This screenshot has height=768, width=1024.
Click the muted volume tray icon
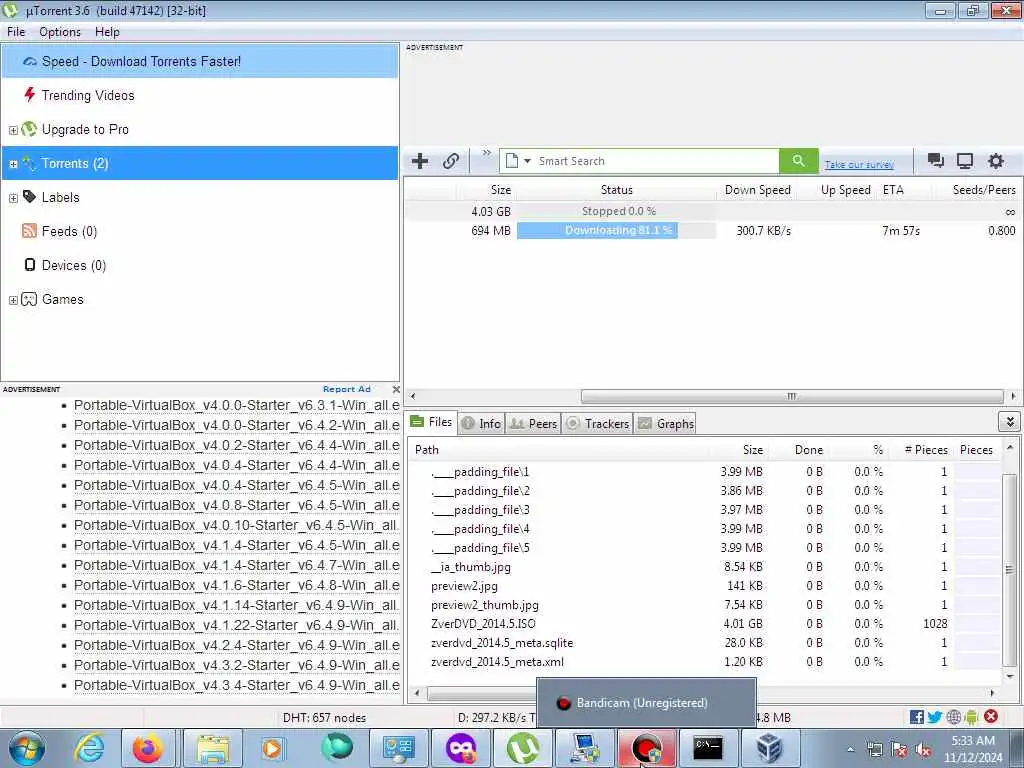coord(923,750)
